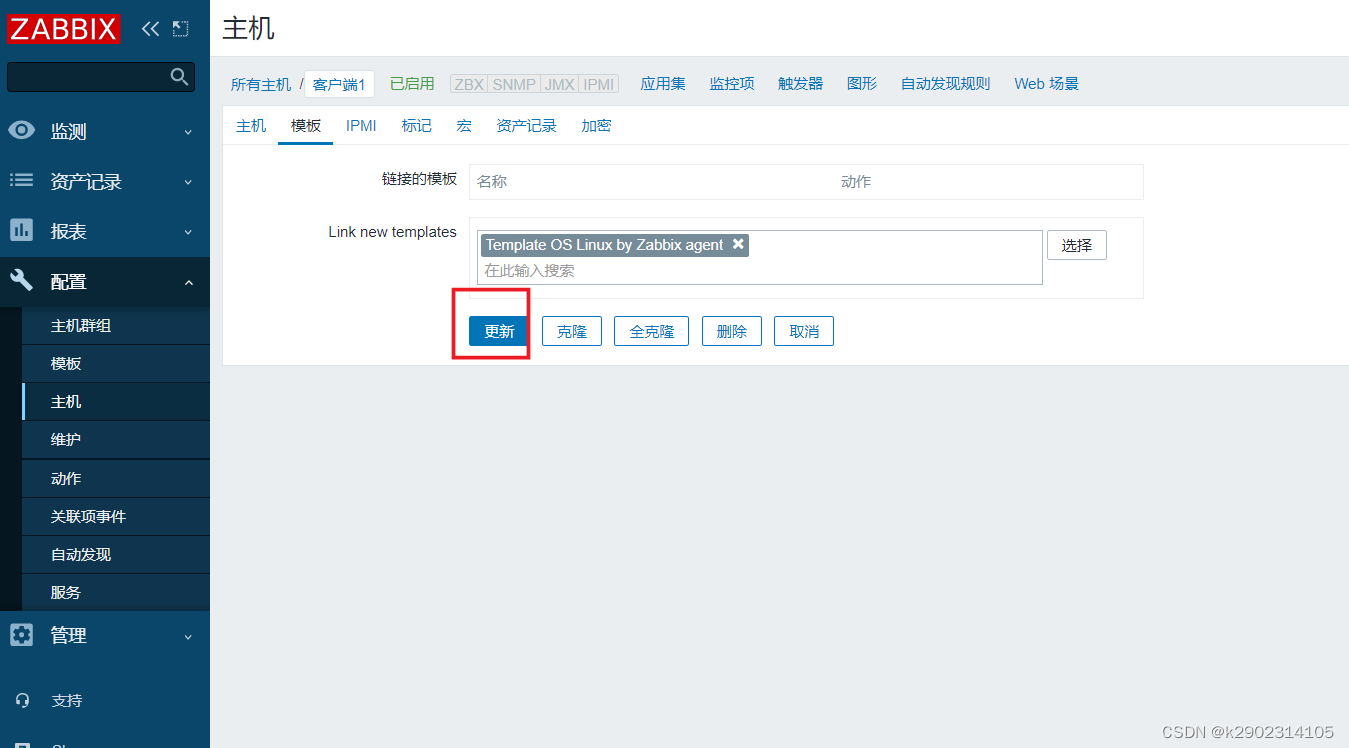Screen dimensions: 1349x748
Task: Click the ZBX availability indicator
Action: pyautogui.click(x=469, y=84)
